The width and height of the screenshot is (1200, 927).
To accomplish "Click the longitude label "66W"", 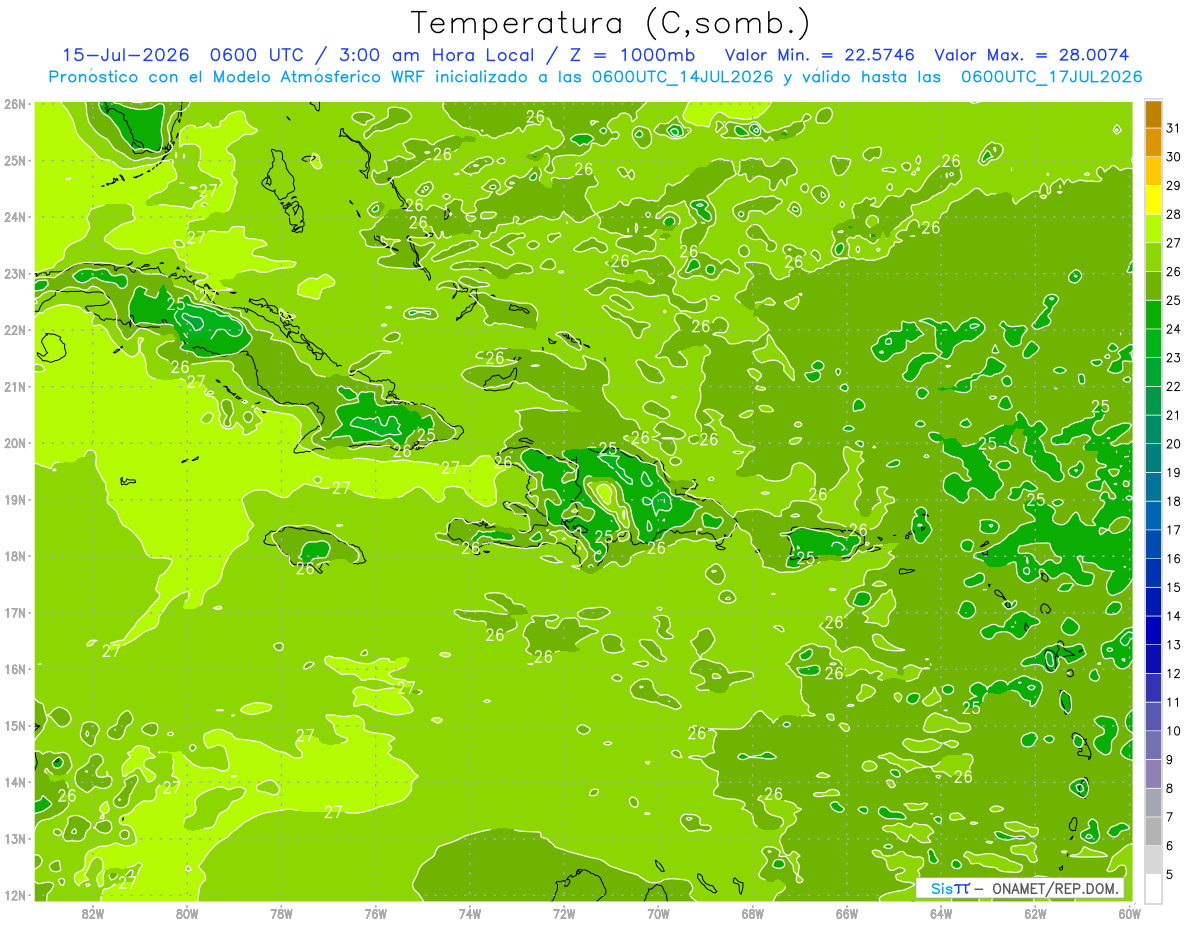I will tap(846, 913).
